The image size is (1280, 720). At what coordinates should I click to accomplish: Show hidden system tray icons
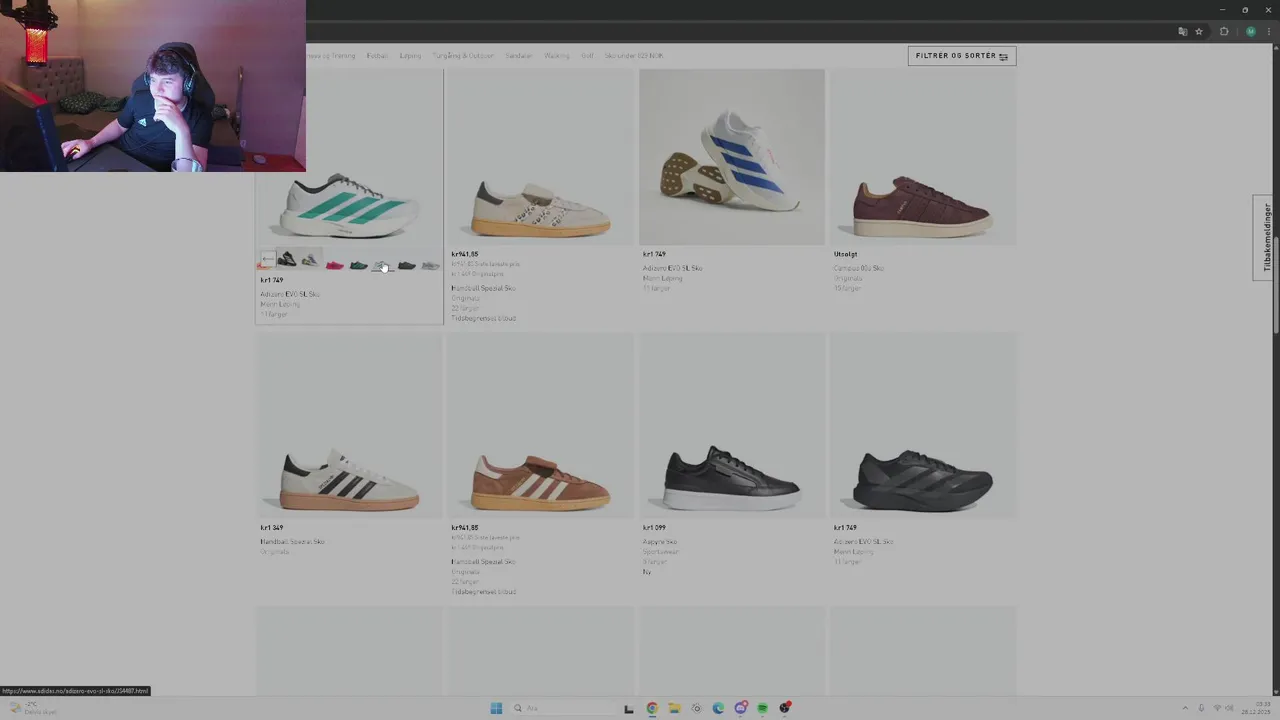[1185, 708]
